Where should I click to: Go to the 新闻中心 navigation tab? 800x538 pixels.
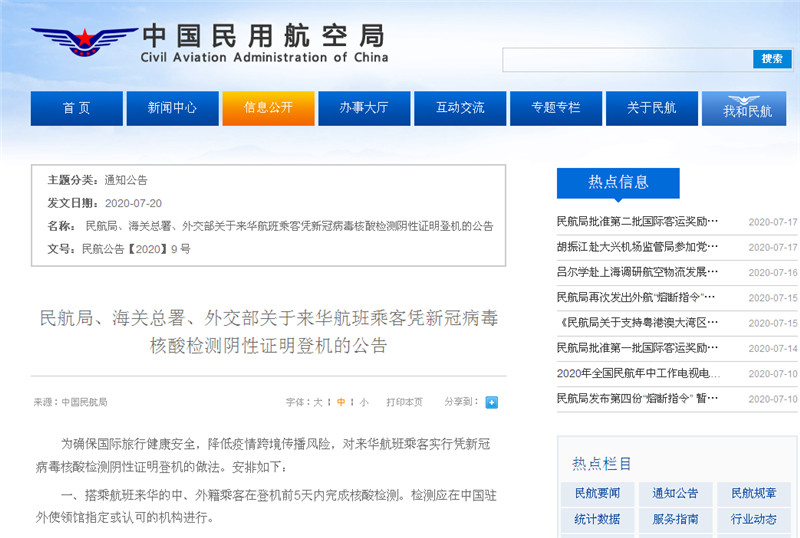pos(172,108)
